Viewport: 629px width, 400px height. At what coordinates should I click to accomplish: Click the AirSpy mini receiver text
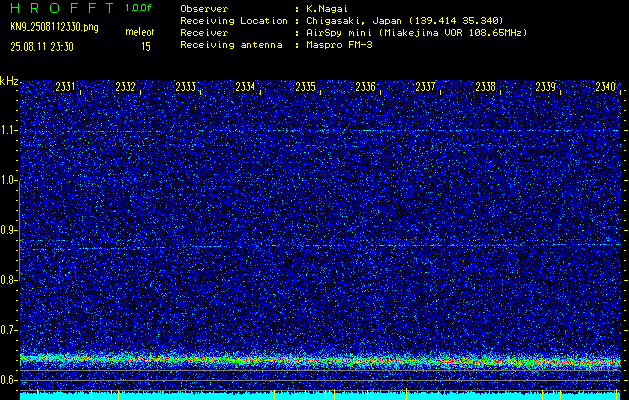pyautogui.click(x=416, y=33)
